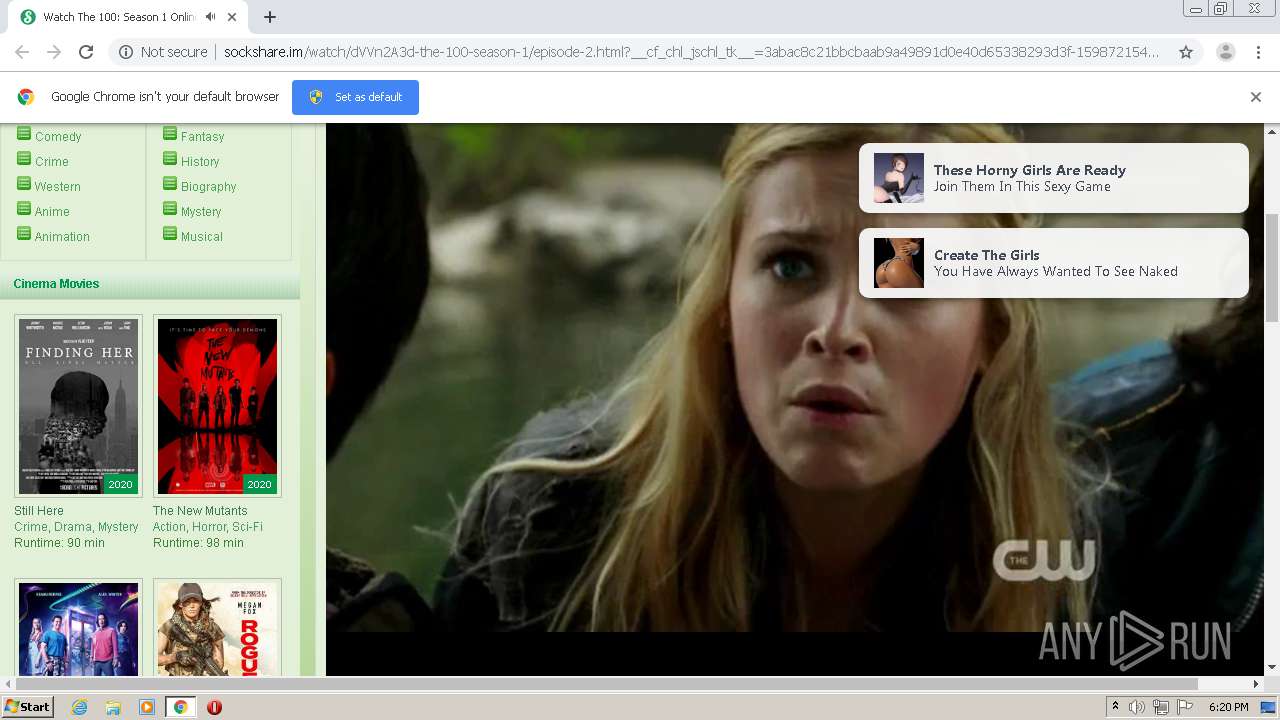Open the History genre link
Viewport: 1280px width, 720px height.
200,162
